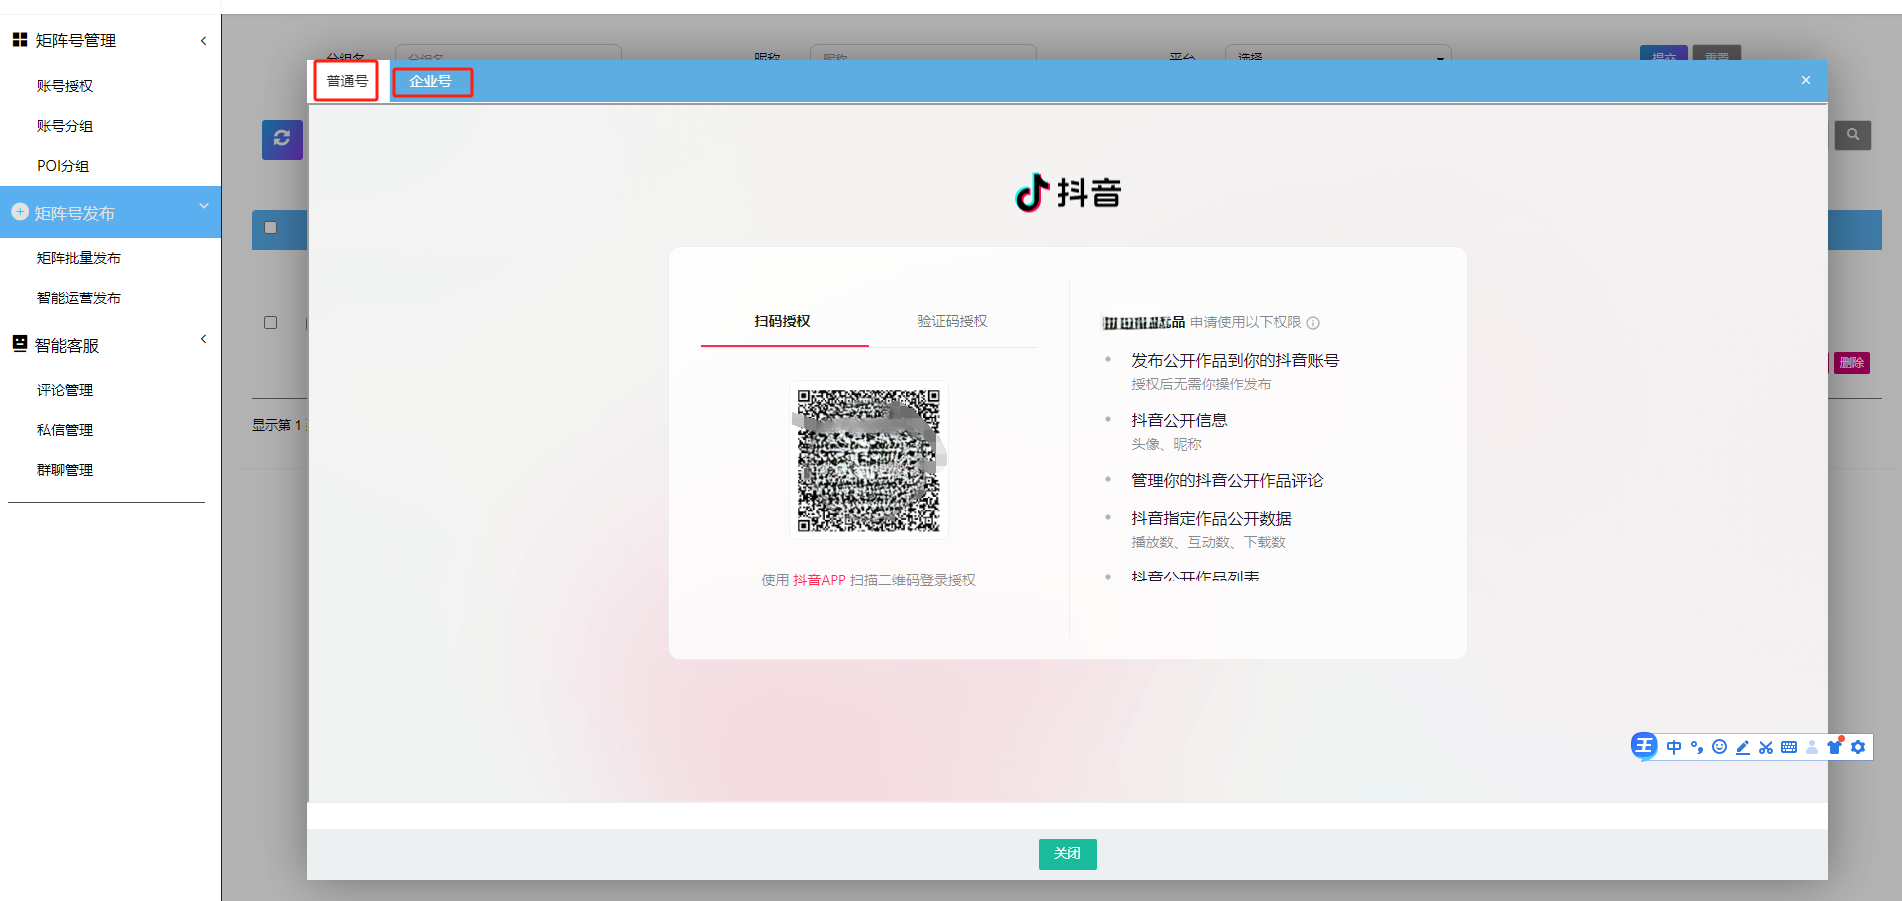Screen dimensions: 1902x901
Task: Open 账号分组 in sidebar
Action: click(x=65, y=126)
